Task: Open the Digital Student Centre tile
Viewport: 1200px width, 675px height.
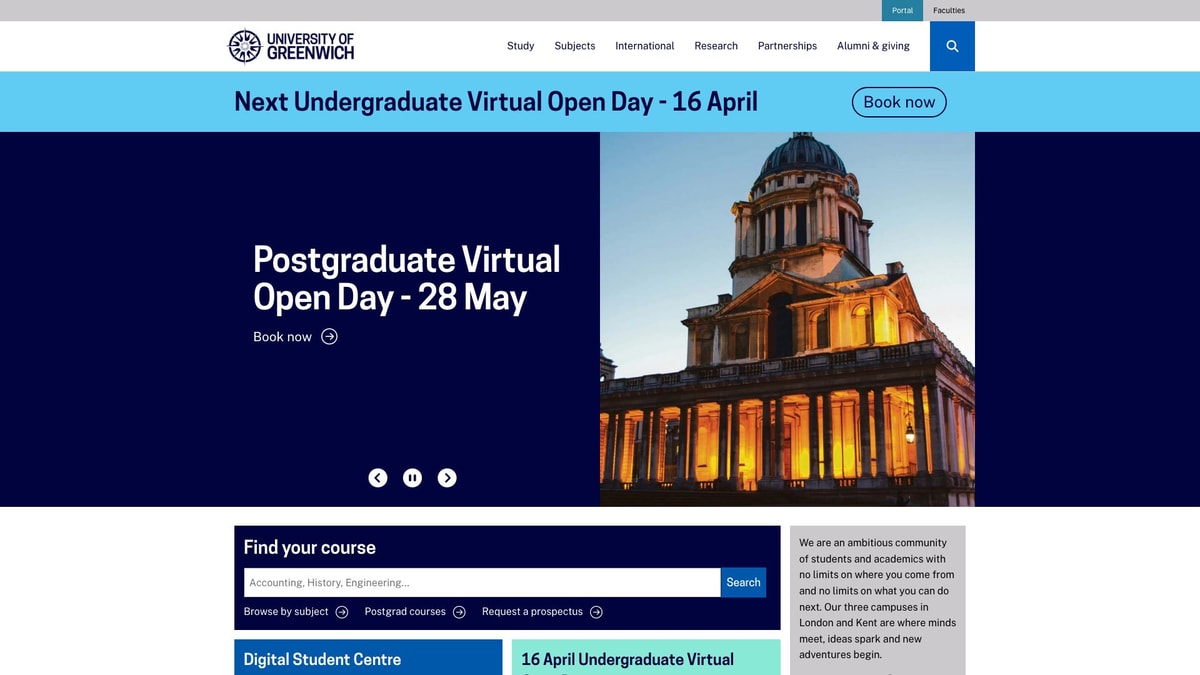Action: tap(368, 658)
